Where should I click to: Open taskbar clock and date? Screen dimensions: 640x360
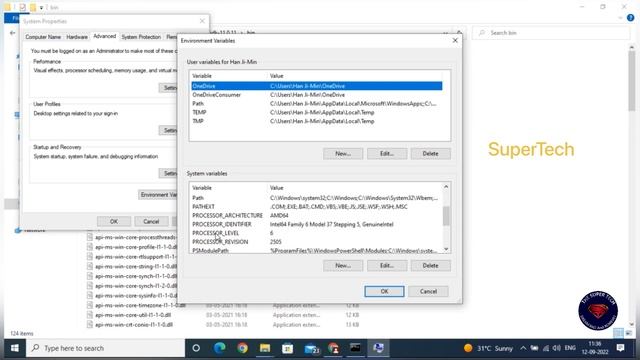coord(595,348)
